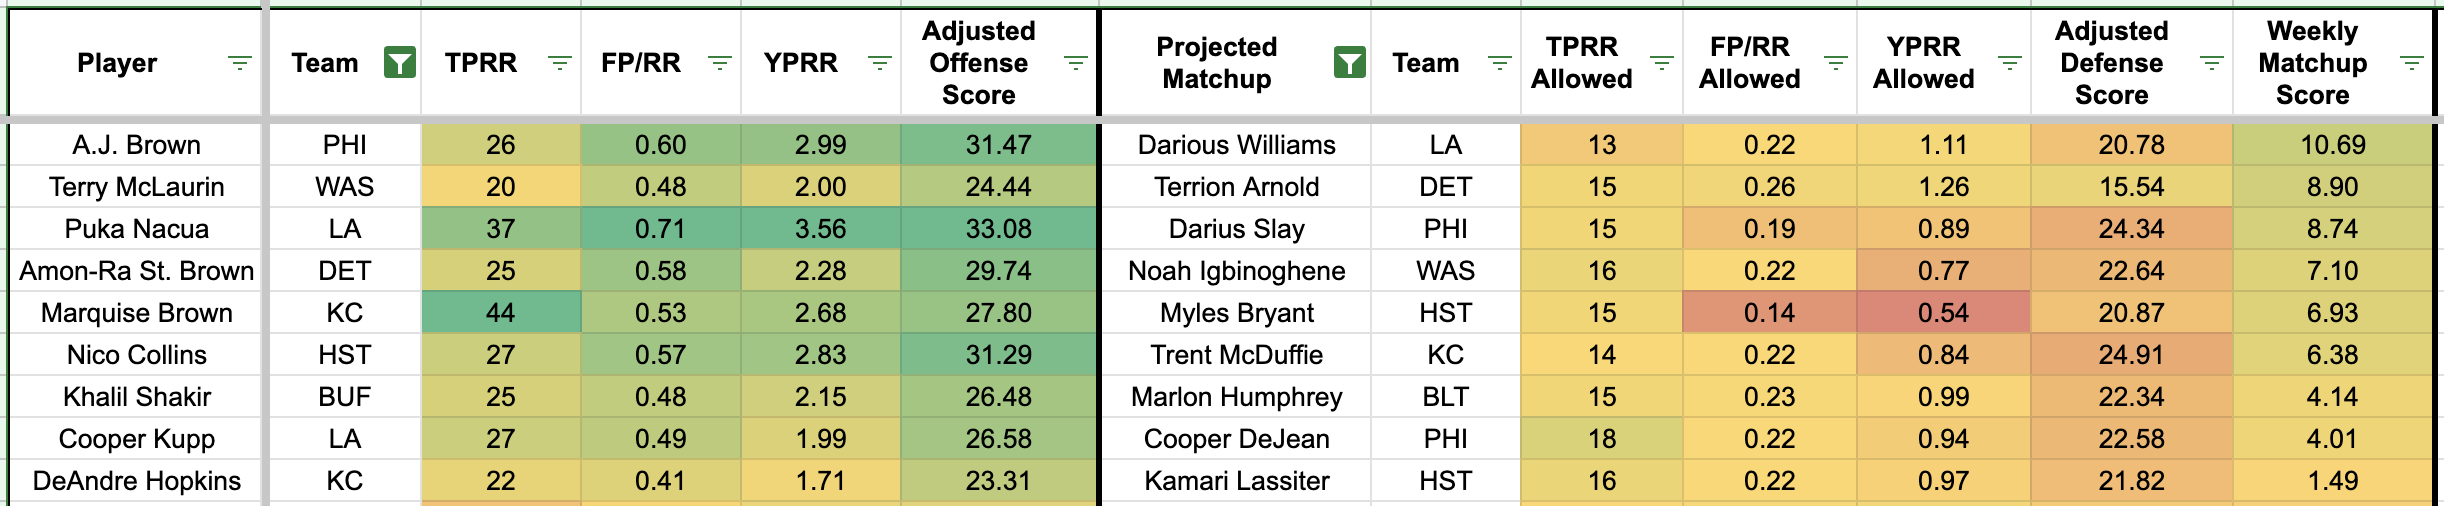Open the Player column filter icon
The height and width of the screenshot is (506, 2444).
tap(239, 63)
